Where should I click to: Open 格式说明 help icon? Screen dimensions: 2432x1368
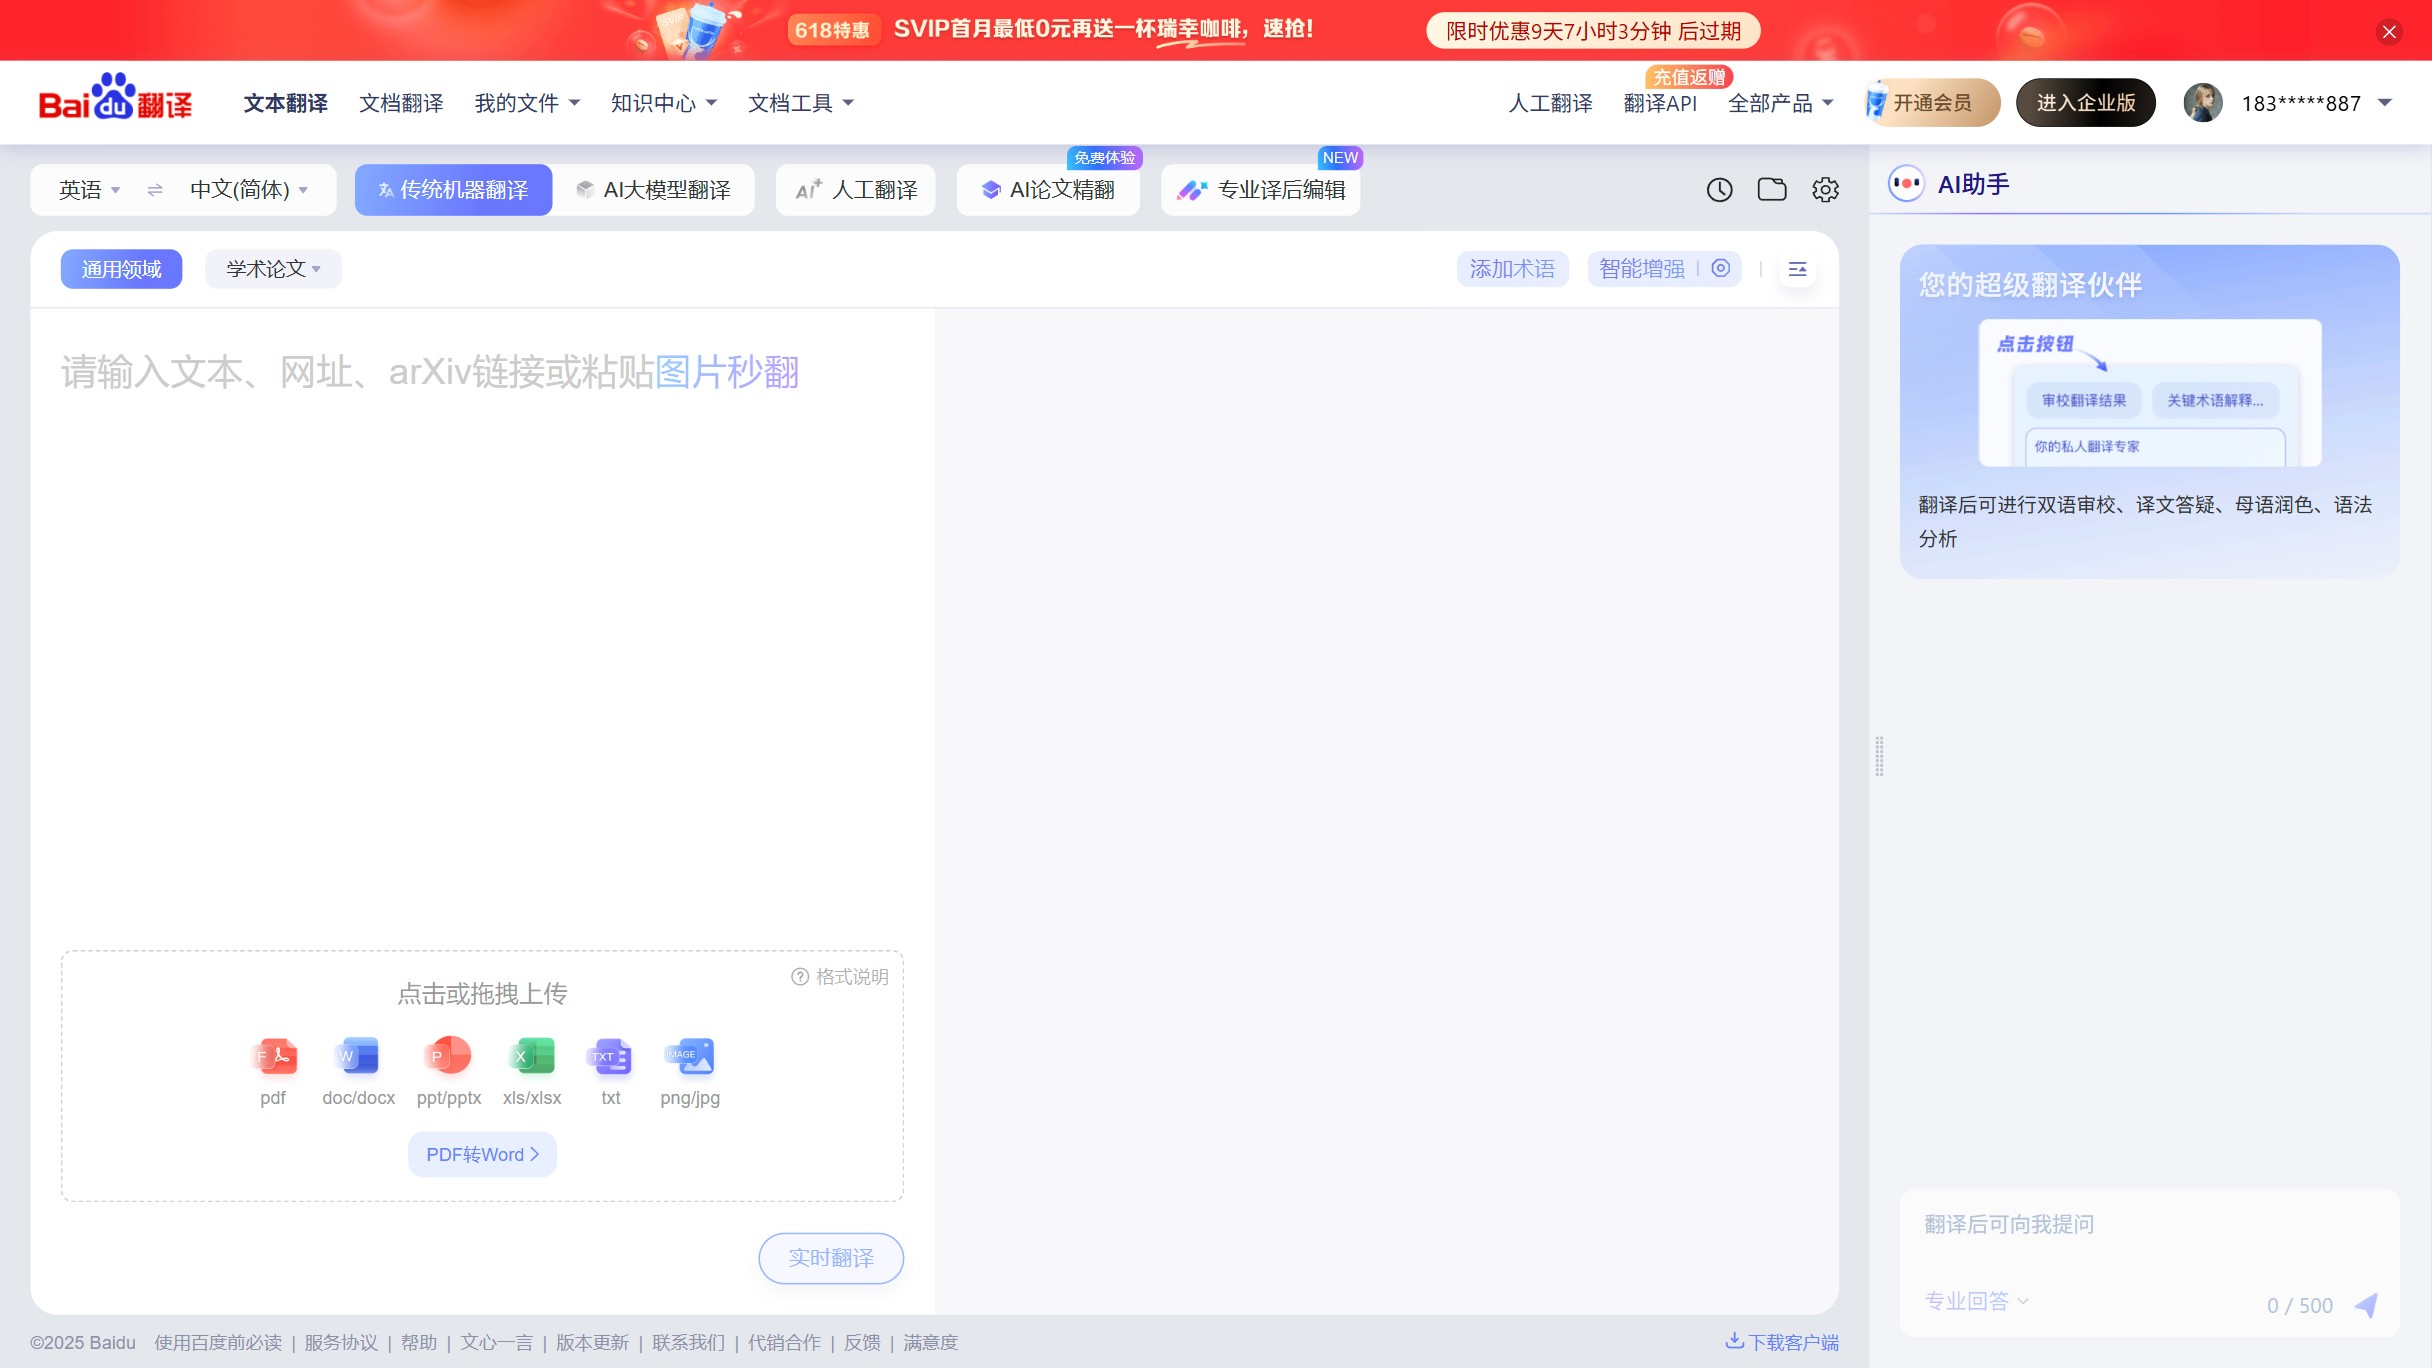(x=800, y=977)
